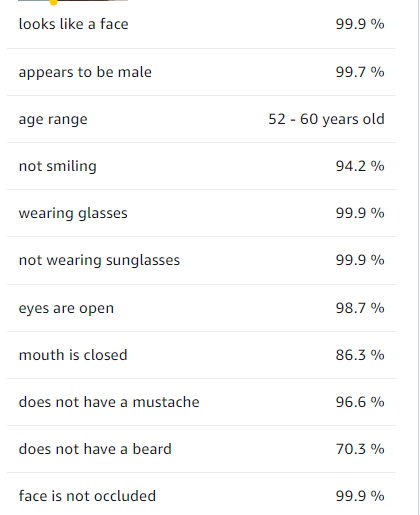Click 'not wearing sunglasses' label
The image size is (420, 515).
(99, 261)
